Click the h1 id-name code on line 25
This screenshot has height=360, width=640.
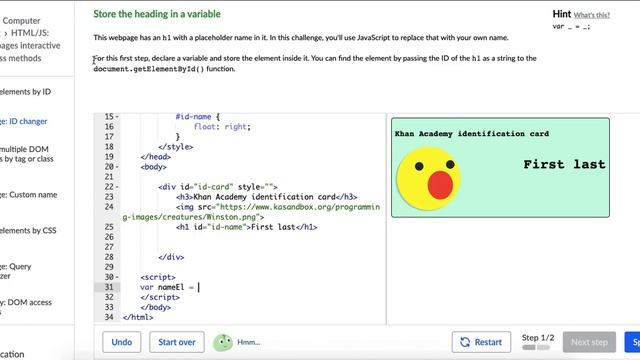[x=247, y=227]
